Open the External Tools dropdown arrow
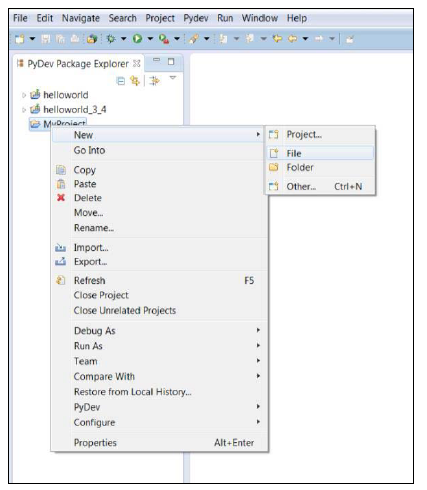Screen dimensions: 427x490 pos(177,39)
